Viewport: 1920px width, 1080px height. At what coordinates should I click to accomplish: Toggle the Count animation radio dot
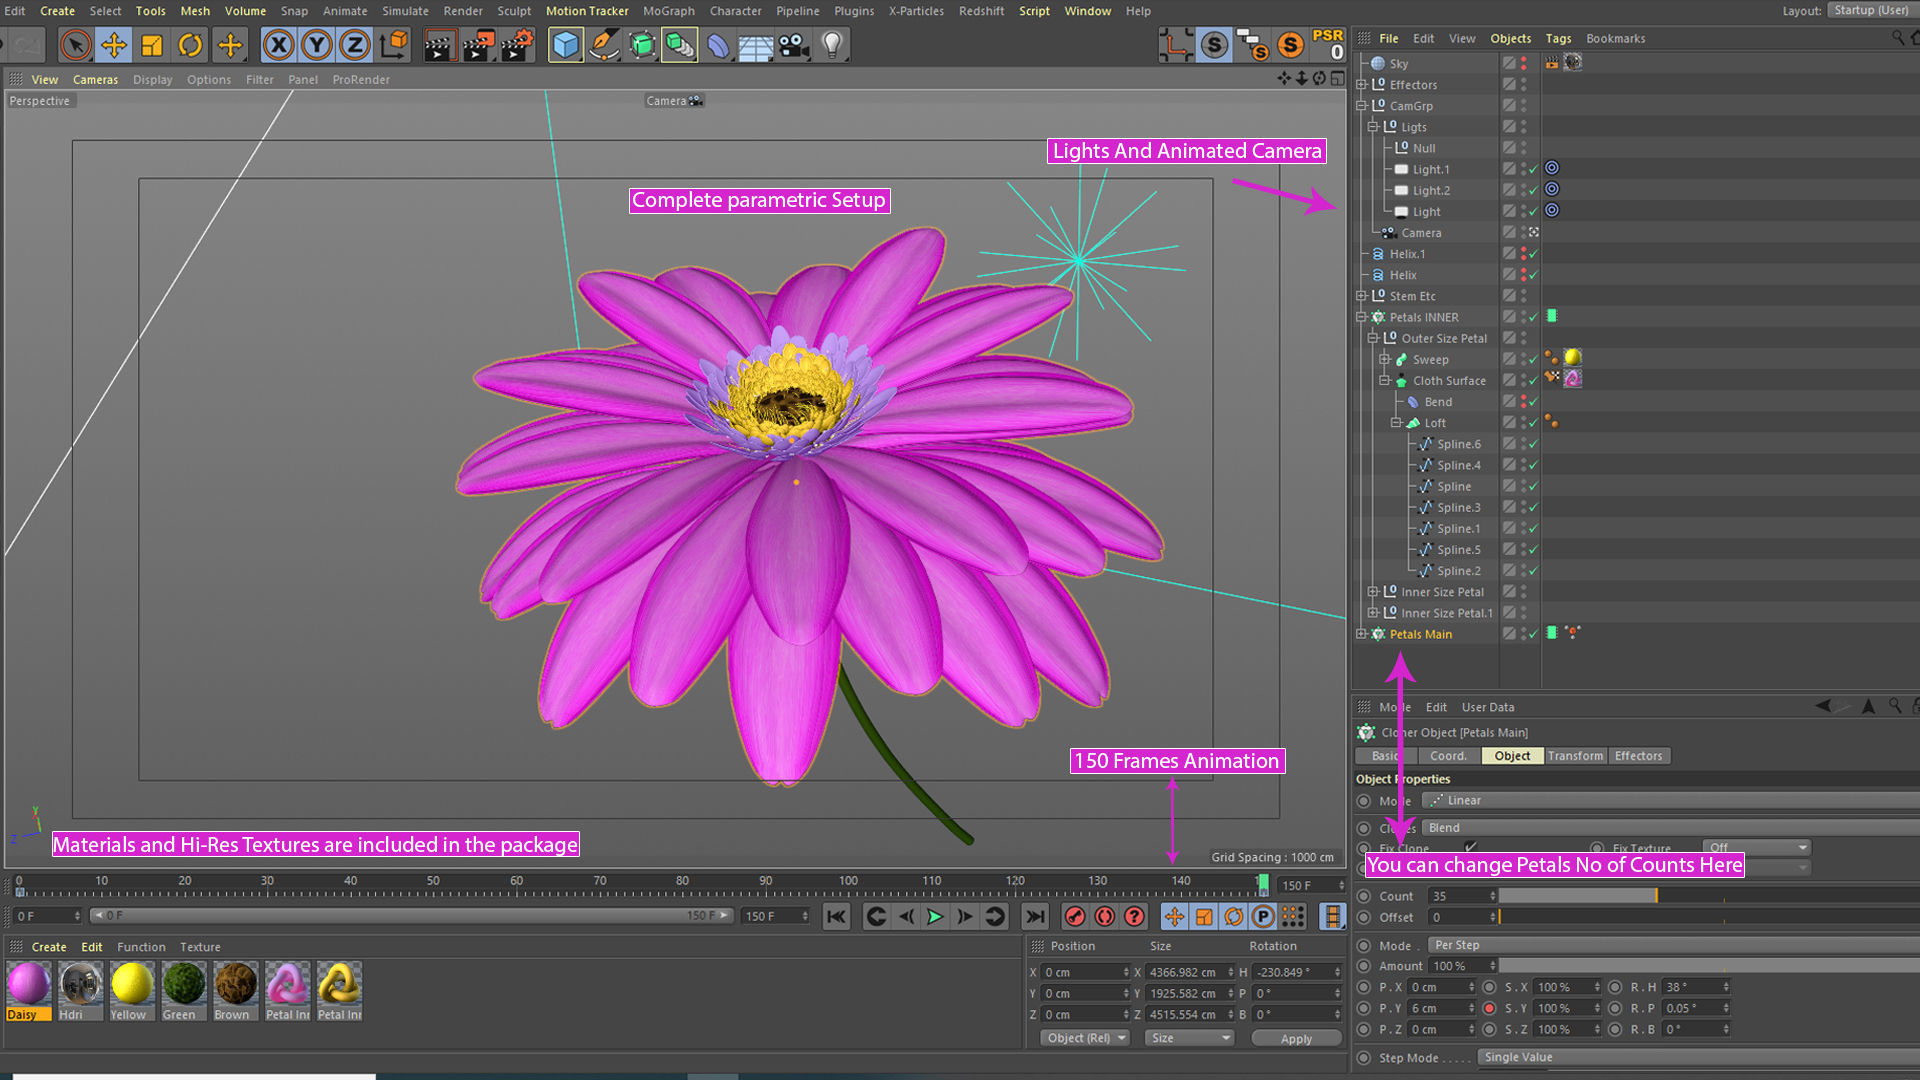(x=1364, y=896)
